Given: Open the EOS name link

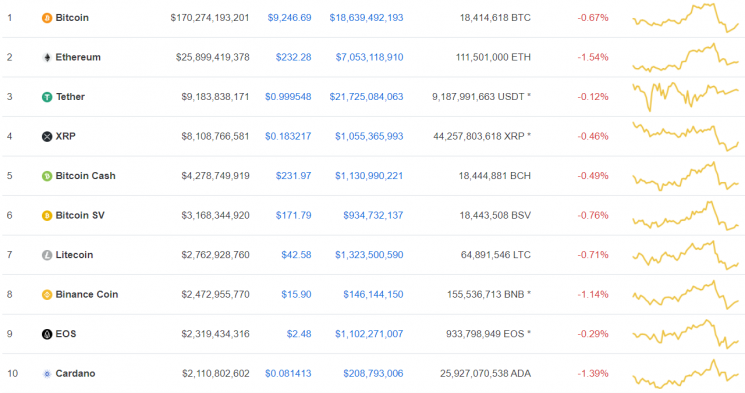Looking at the screenshot, I should (x=66, y=334).
